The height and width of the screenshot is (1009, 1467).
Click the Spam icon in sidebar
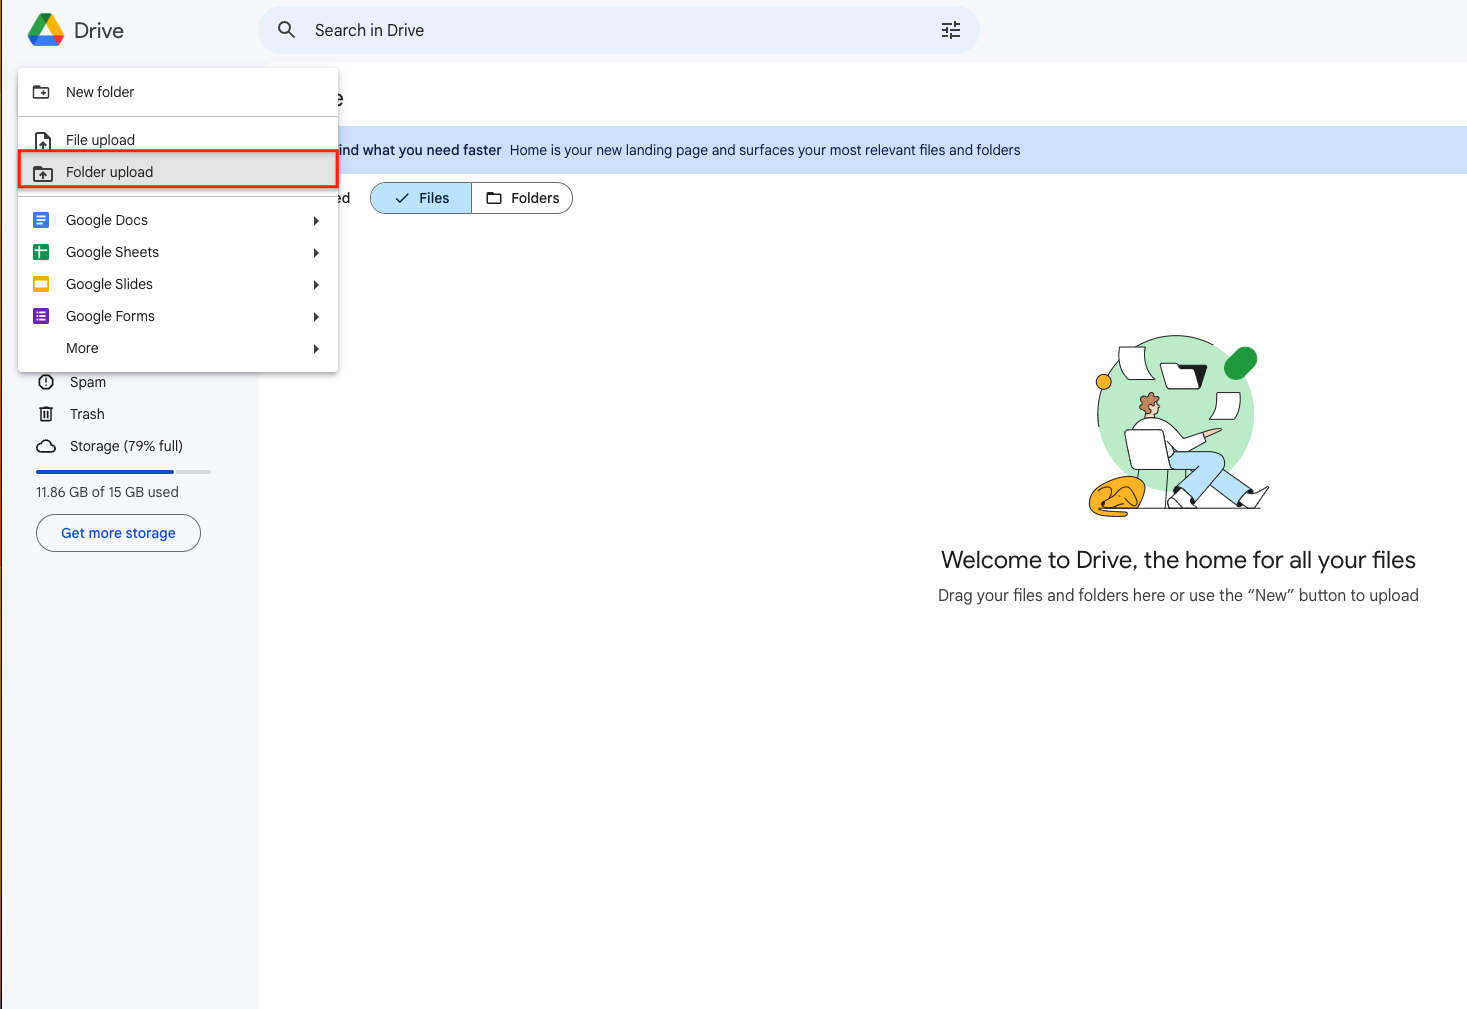(x=46, y=382)
